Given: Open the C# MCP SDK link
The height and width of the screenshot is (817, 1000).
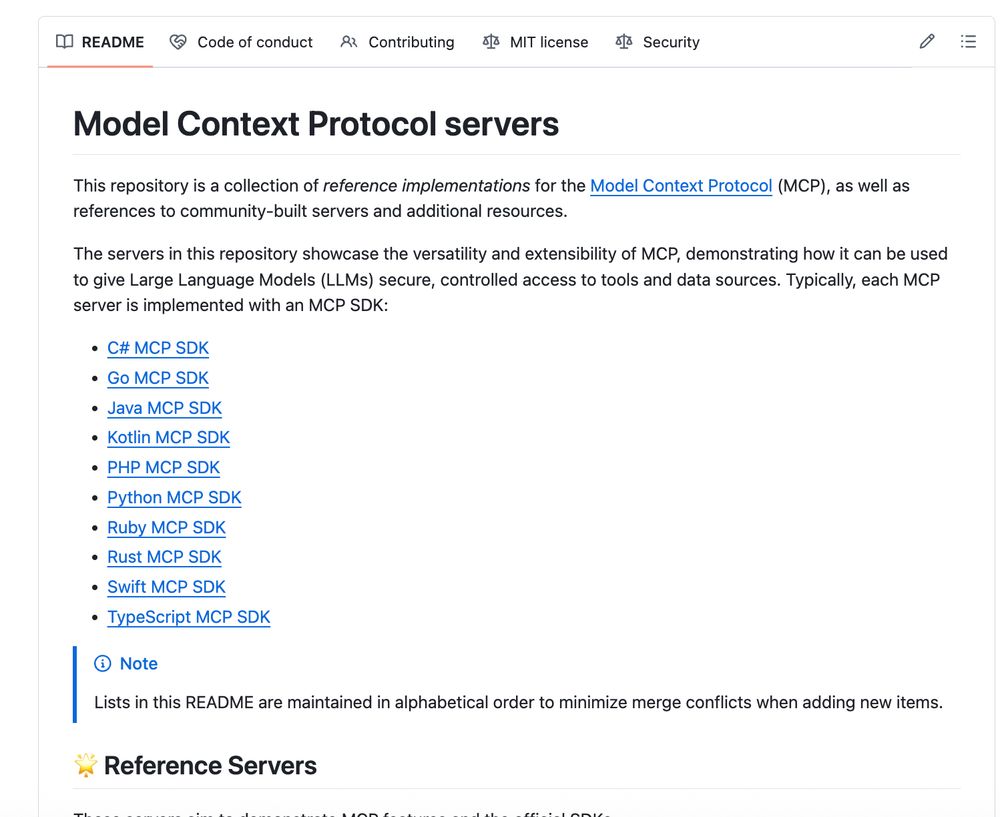Looking at the screenshot, I should (158, 348).
